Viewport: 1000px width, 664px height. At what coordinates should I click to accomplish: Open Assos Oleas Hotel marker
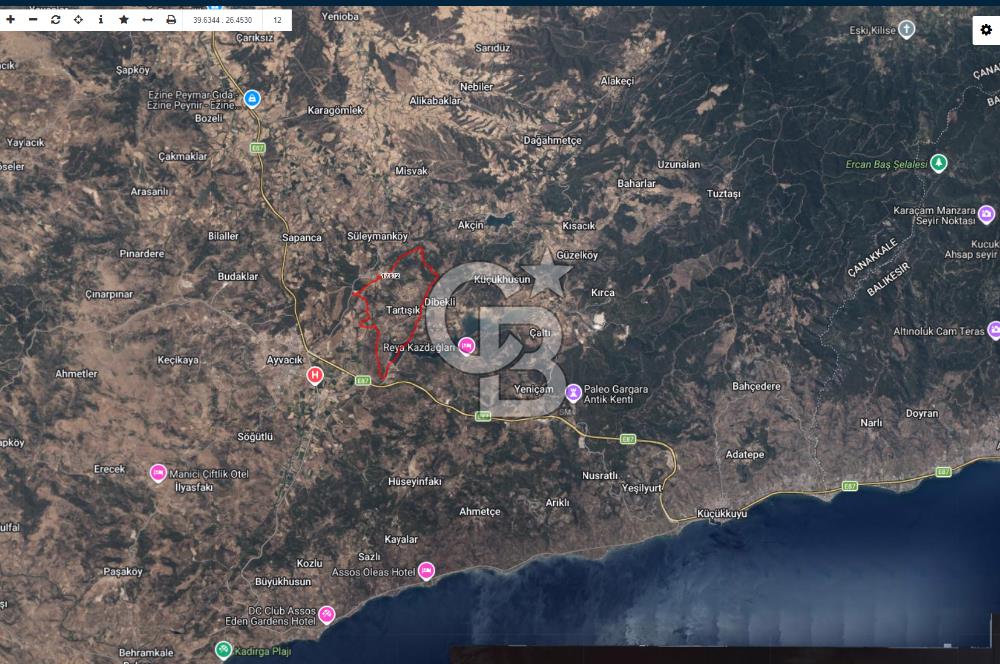pyautogui.click(x=426, y=571)
